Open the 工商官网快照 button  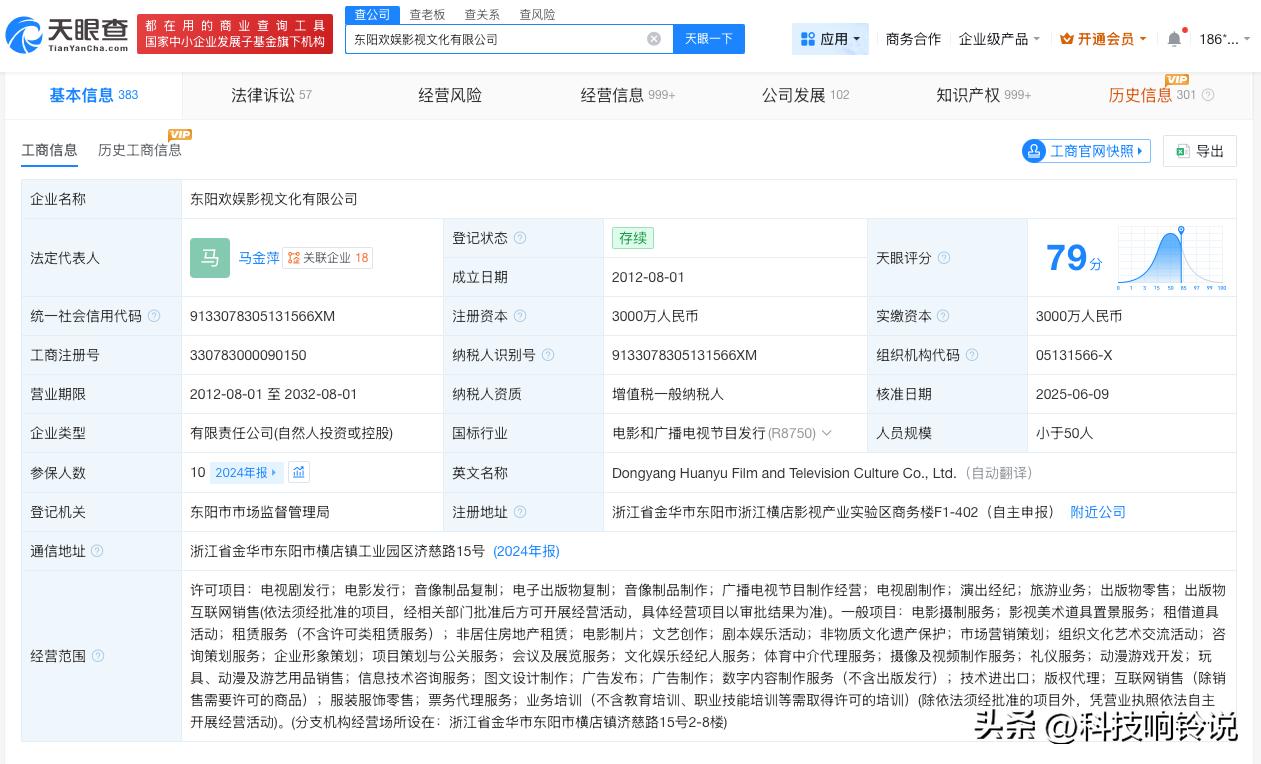[x=1086, y=151]
